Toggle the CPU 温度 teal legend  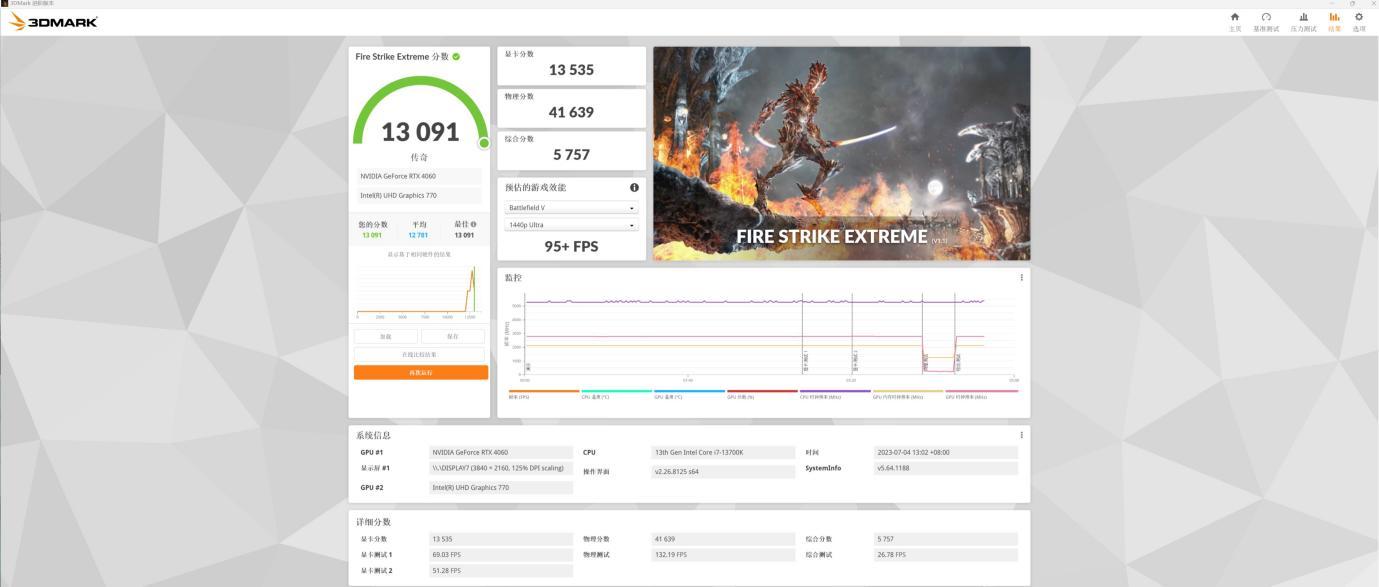(x=617, y=394)
